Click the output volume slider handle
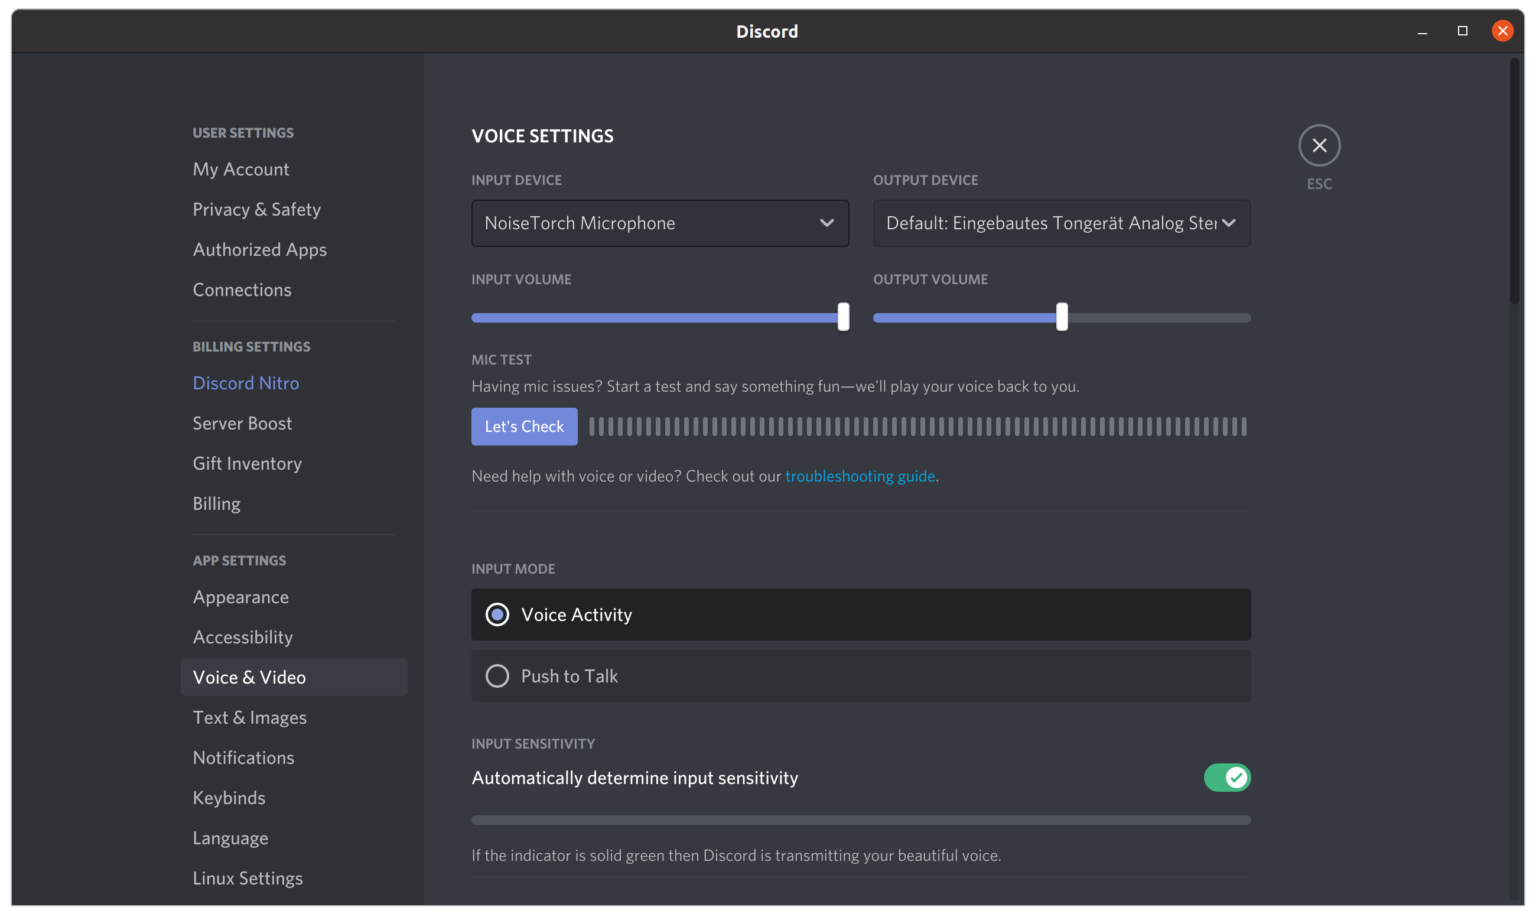This screenshot has width=1536, height=917. (1062, 317)
